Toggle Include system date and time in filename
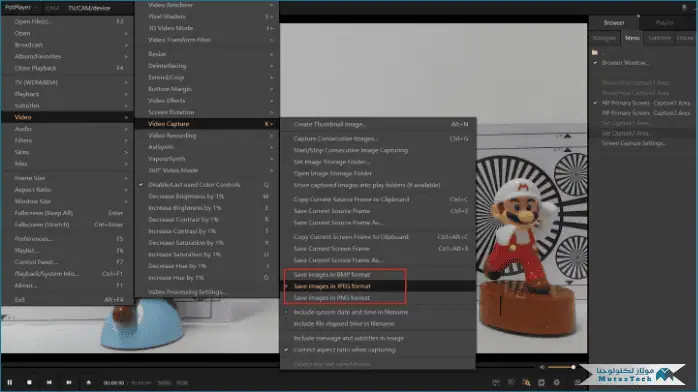Image resolution: width=698 pixels, height=392 pixels. pos(378,312)
